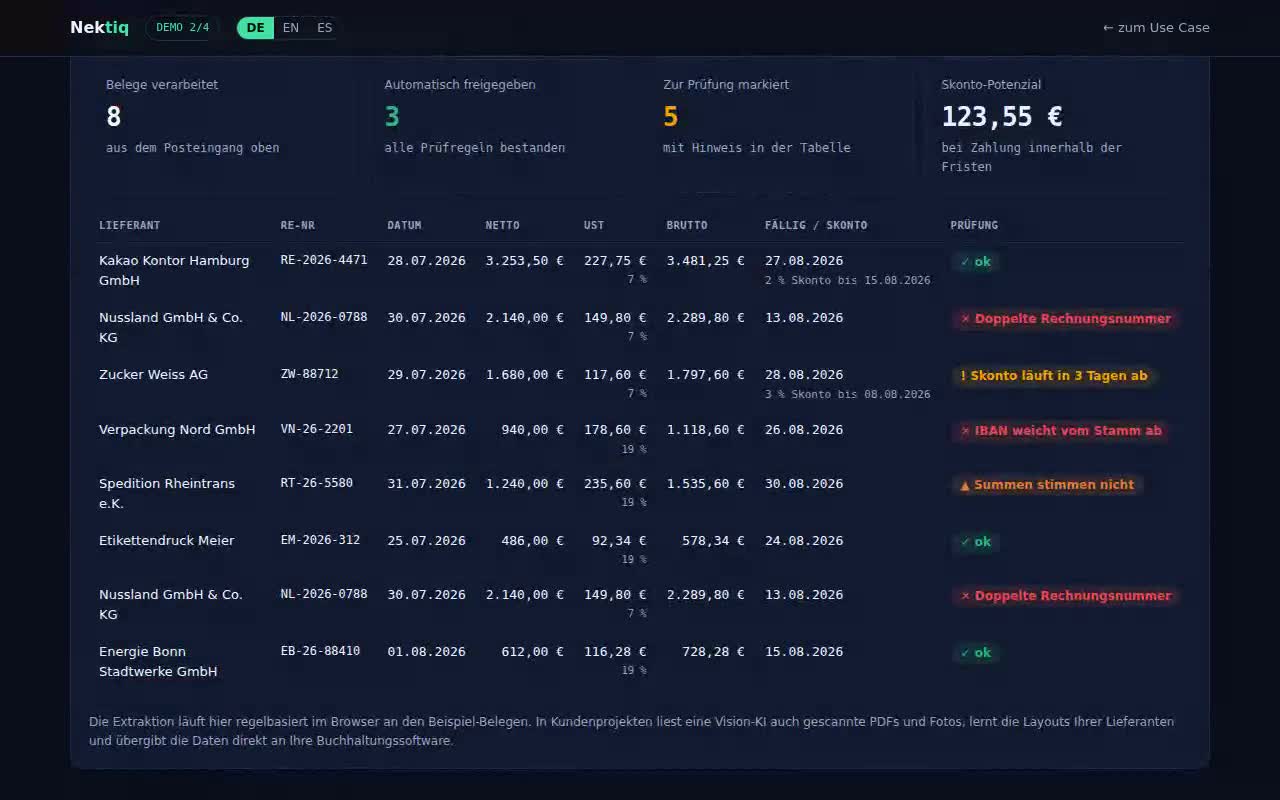The height and width of the screenshot is (800, 1280).
Task: Click second "Doppelte Rechnungsnummer" badge in last Nussland row
Action: [x=1065, y=596]
